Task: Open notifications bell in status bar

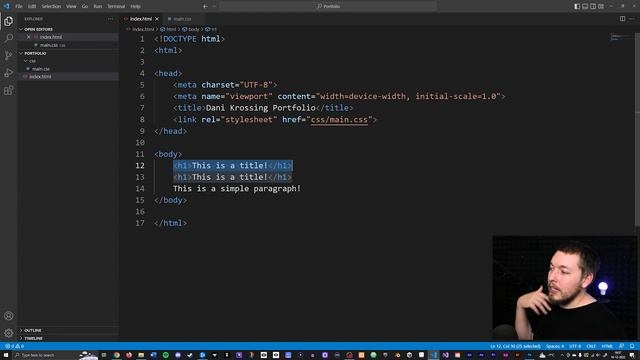Action: (x=632, y=346)
